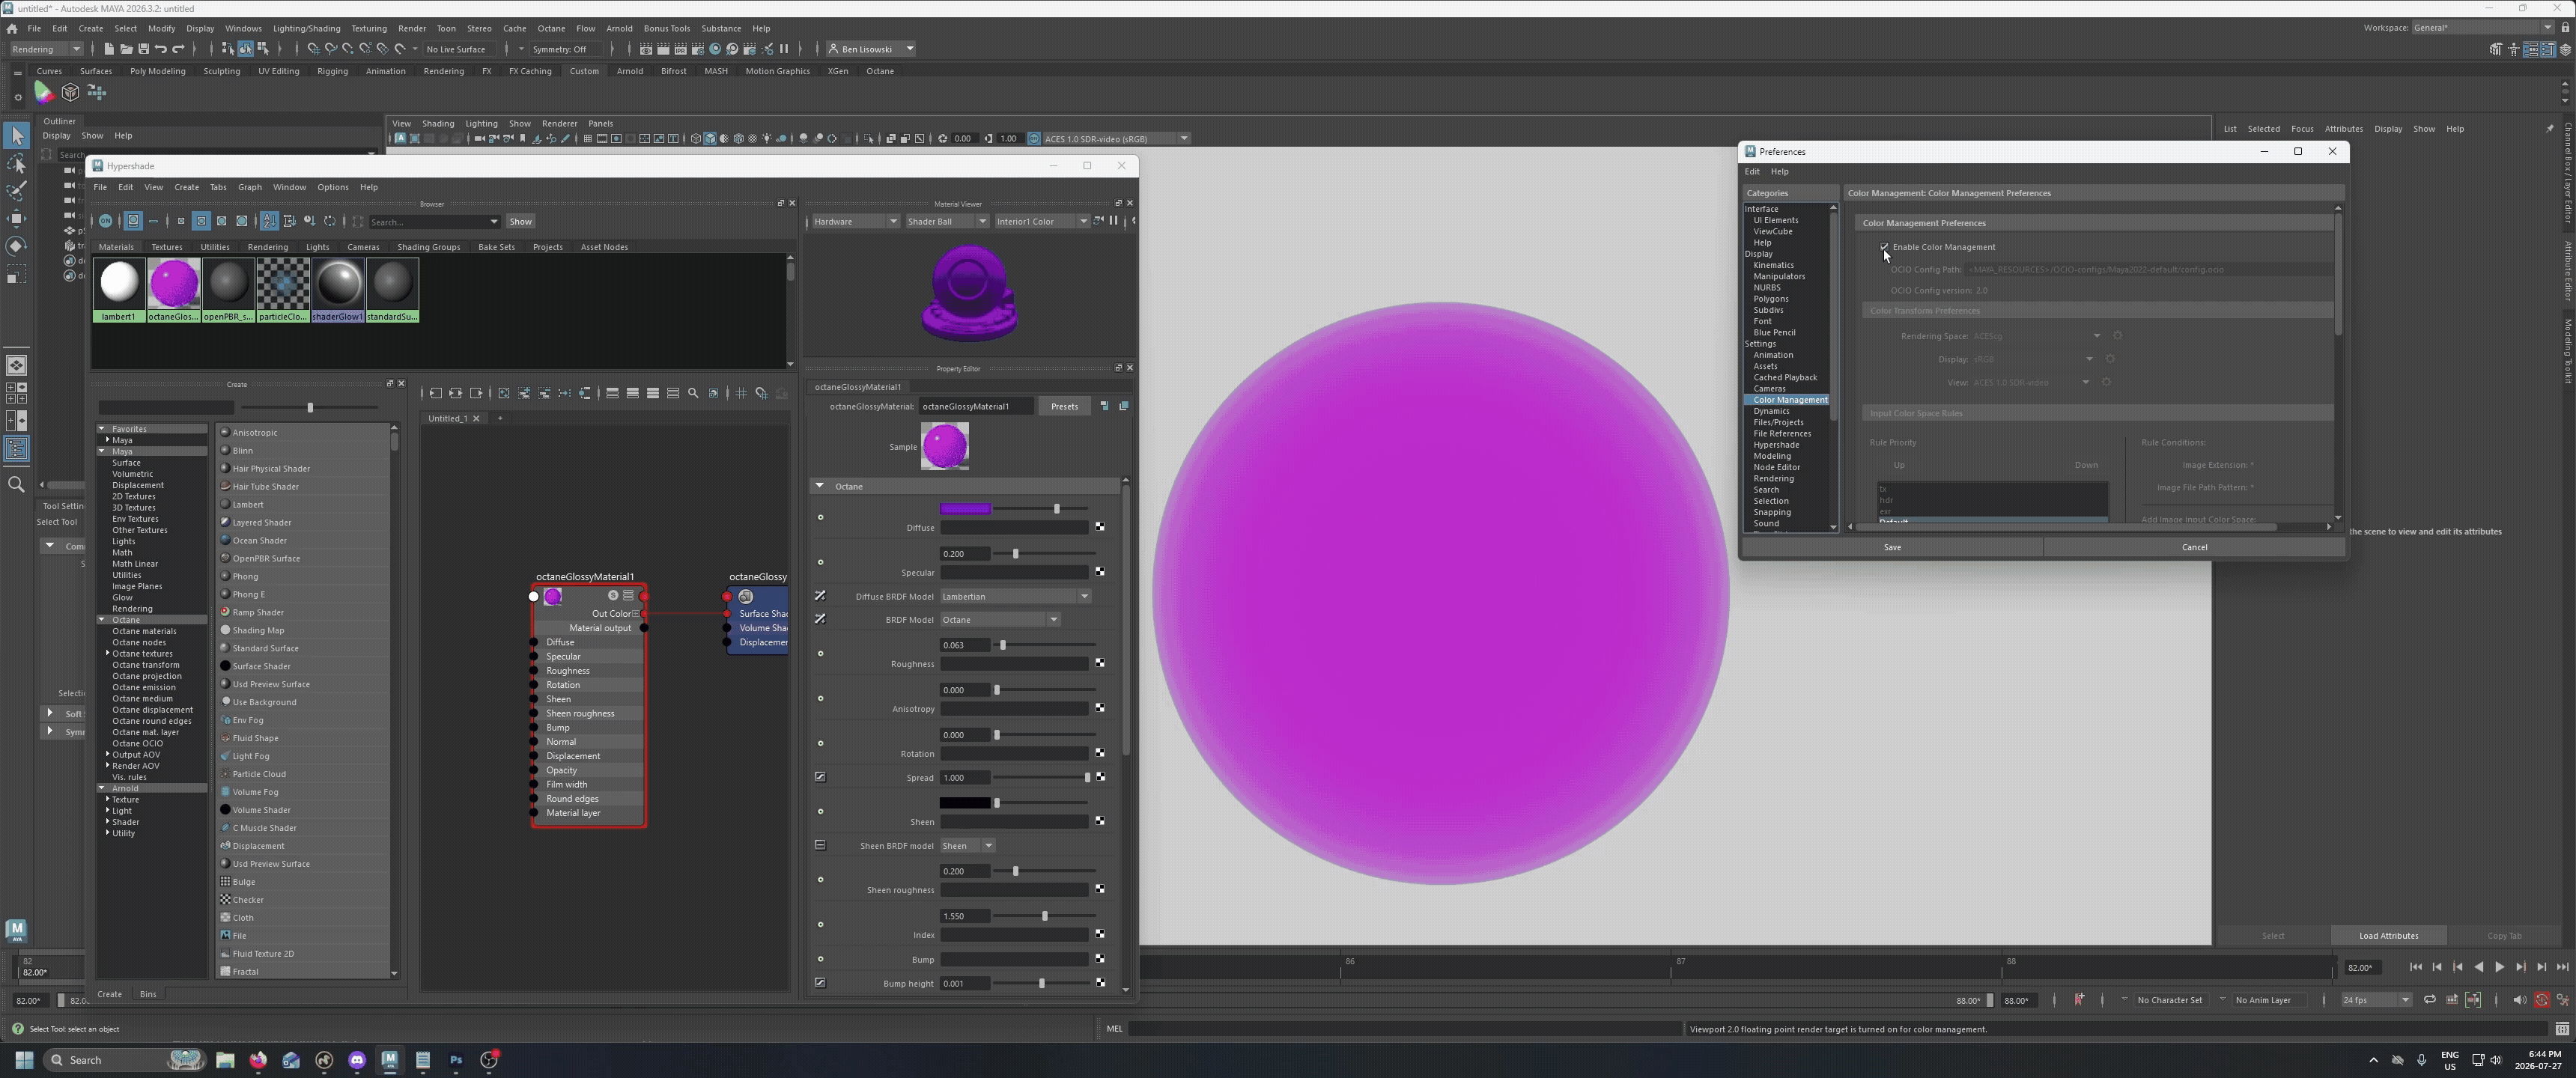Open the Hardware renderer dropdown in Material Viewer
Viewport: 2576px width, 1078px height.
point(855,221)
